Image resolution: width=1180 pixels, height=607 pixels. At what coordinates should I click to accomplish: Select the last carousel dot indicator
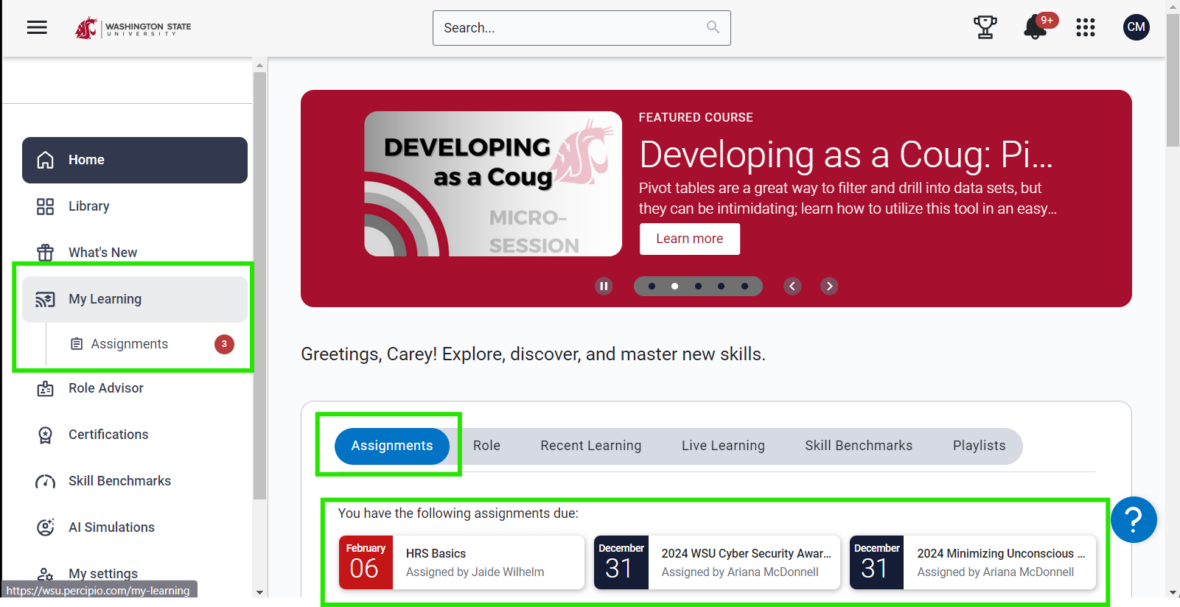click(x=744, y=286)
